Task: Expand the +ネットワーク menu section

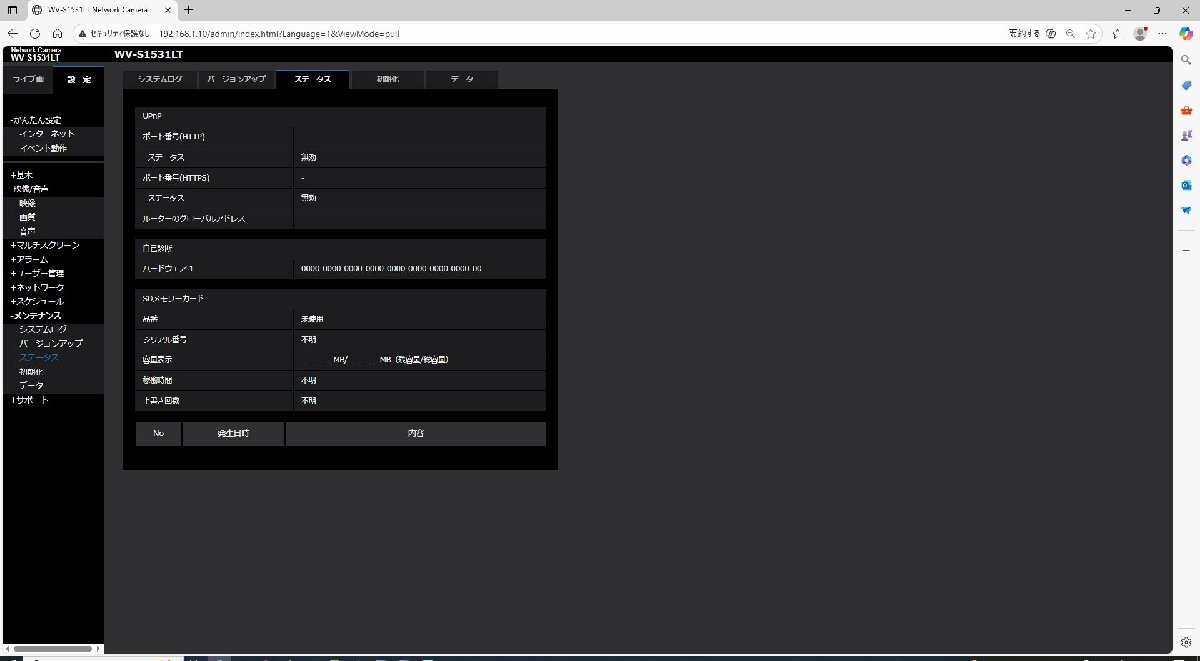Action: pos(37,287)
